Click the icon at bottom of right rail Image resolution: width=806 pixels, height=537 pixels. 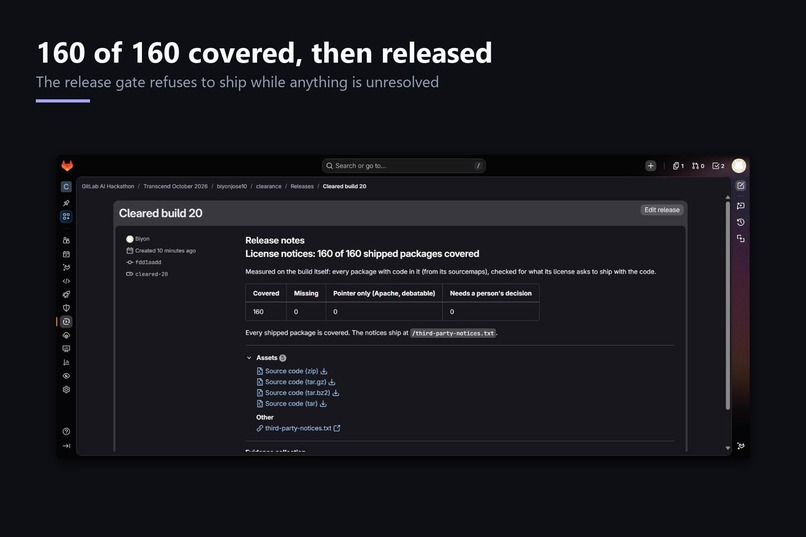pos(741,446)
